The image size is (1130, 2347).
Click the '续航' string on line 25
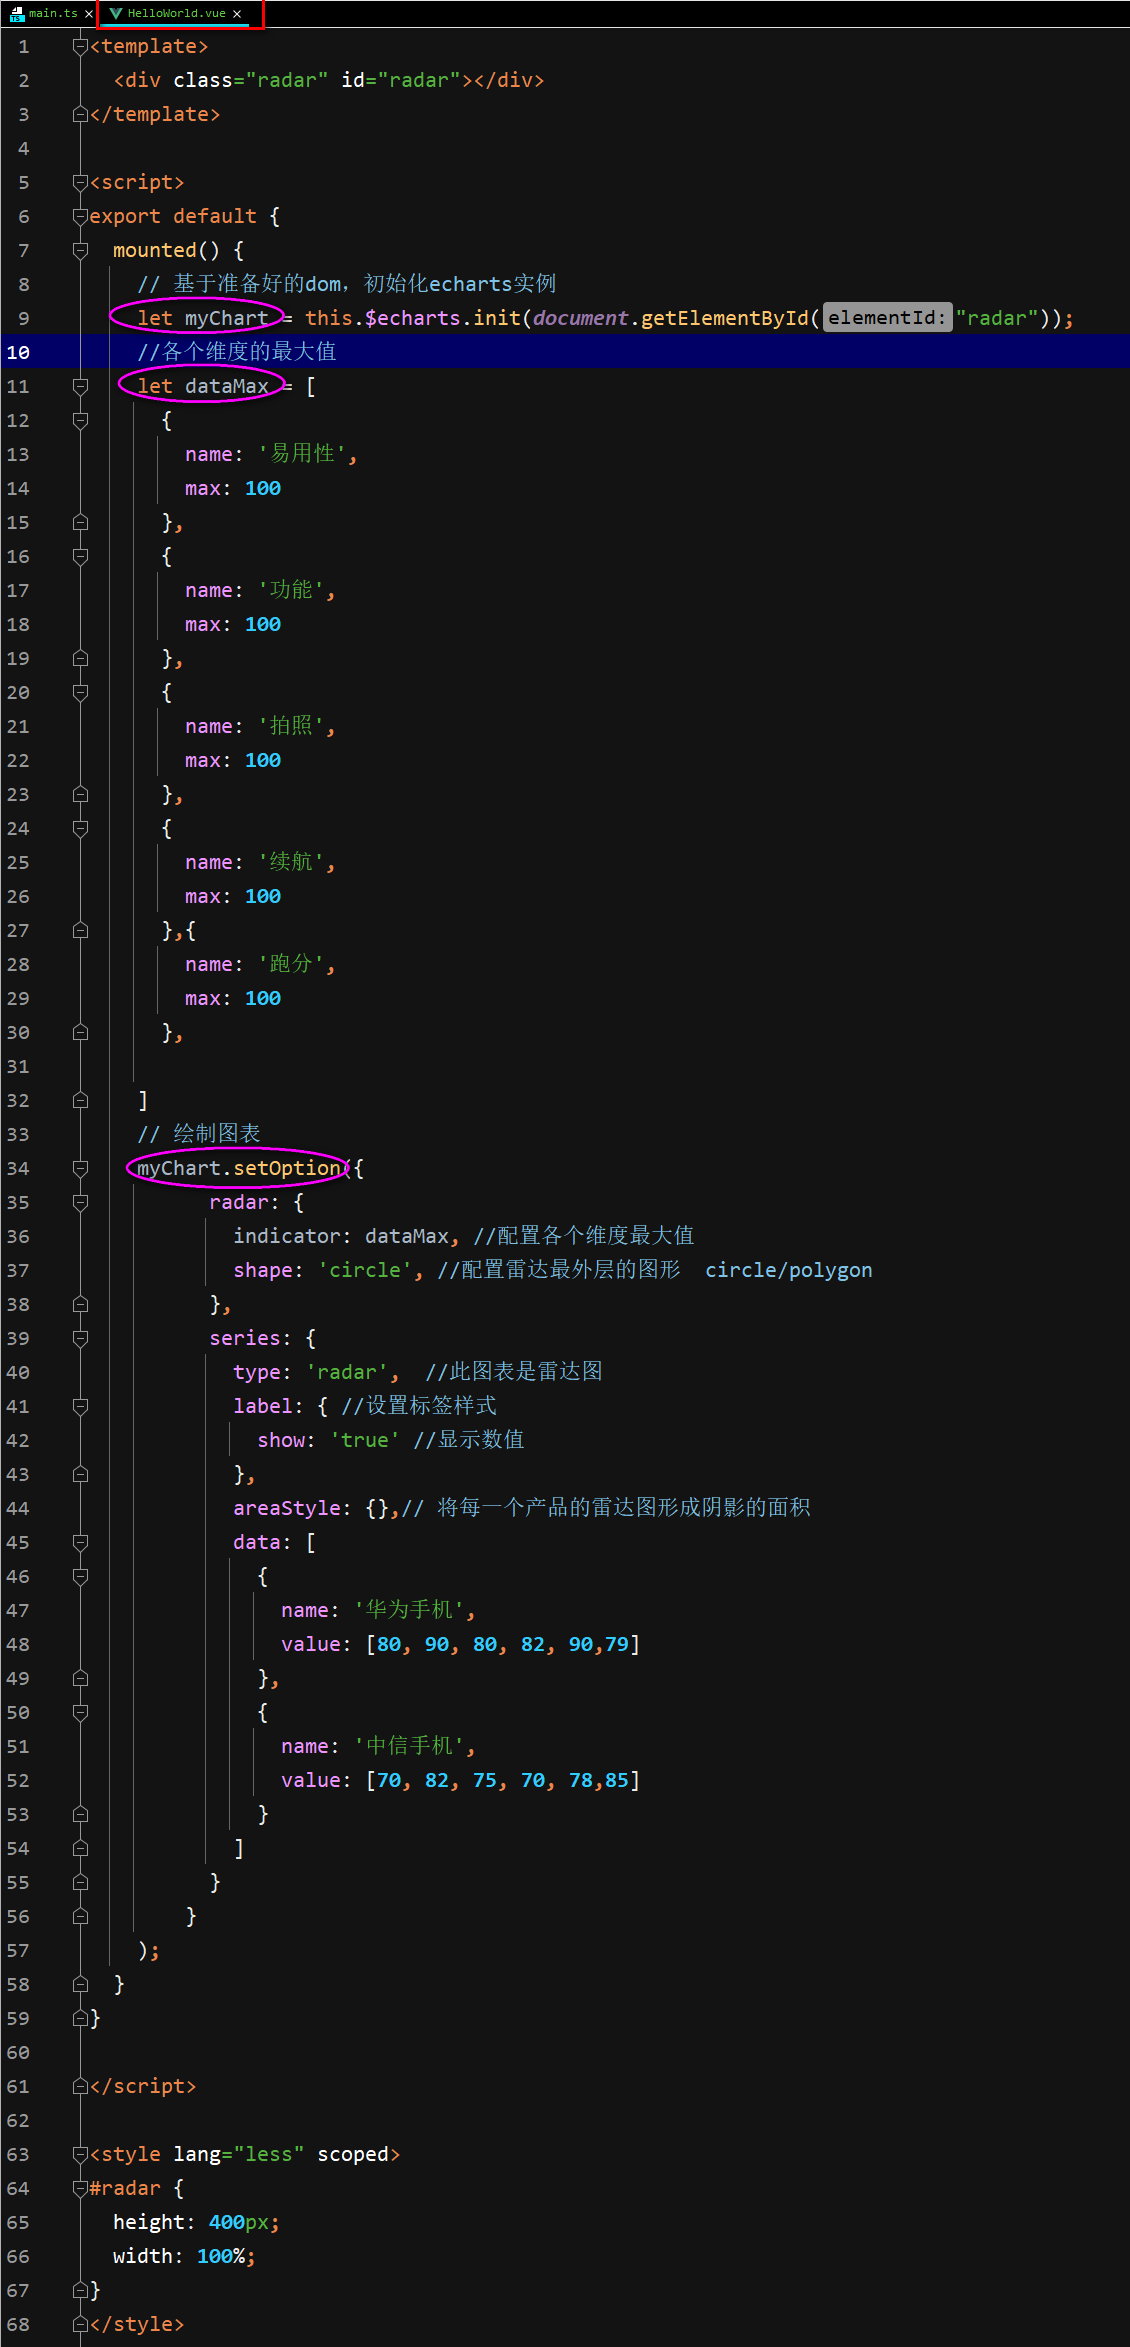(x=291, y=862)
